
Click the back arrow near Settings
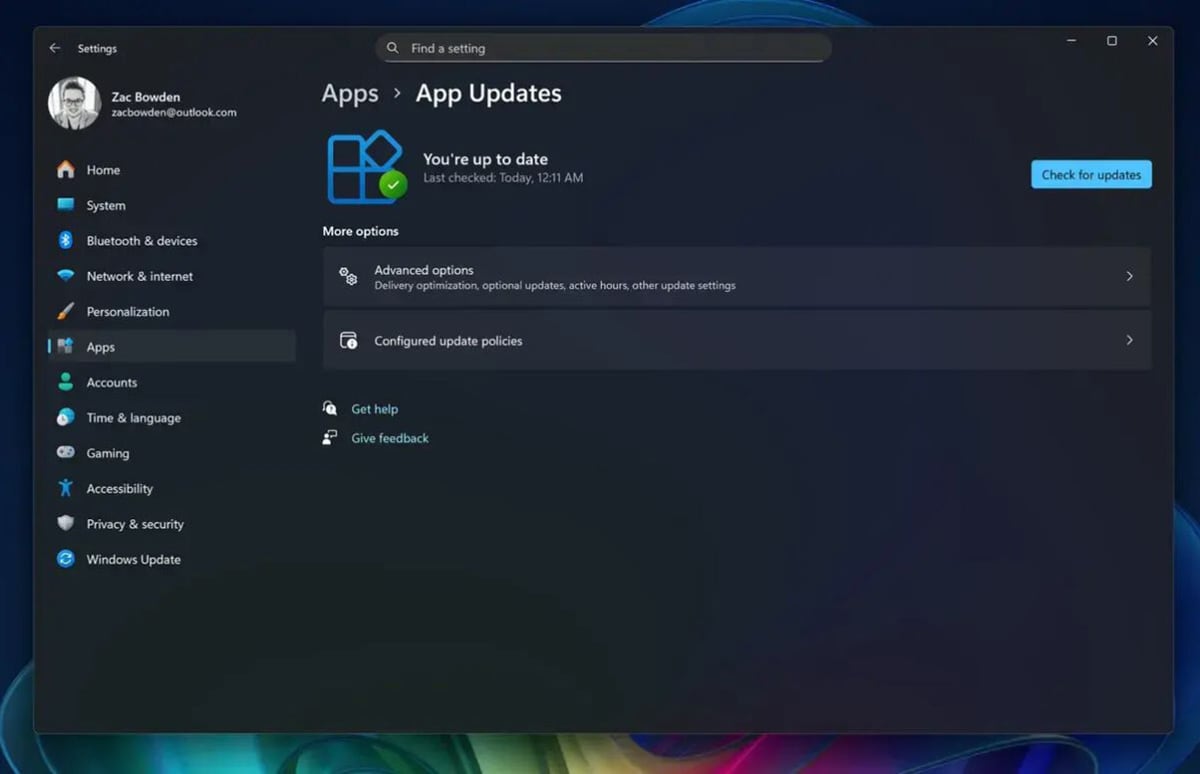click(55, 47)
